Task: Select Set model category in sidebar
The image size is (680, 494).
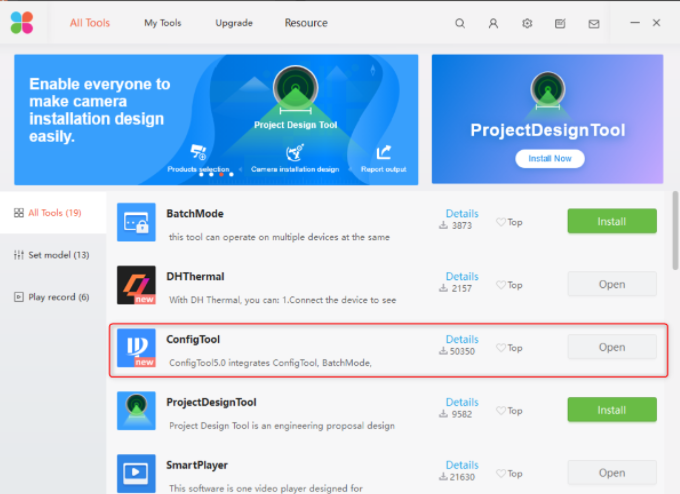Action: coord(52,255)
